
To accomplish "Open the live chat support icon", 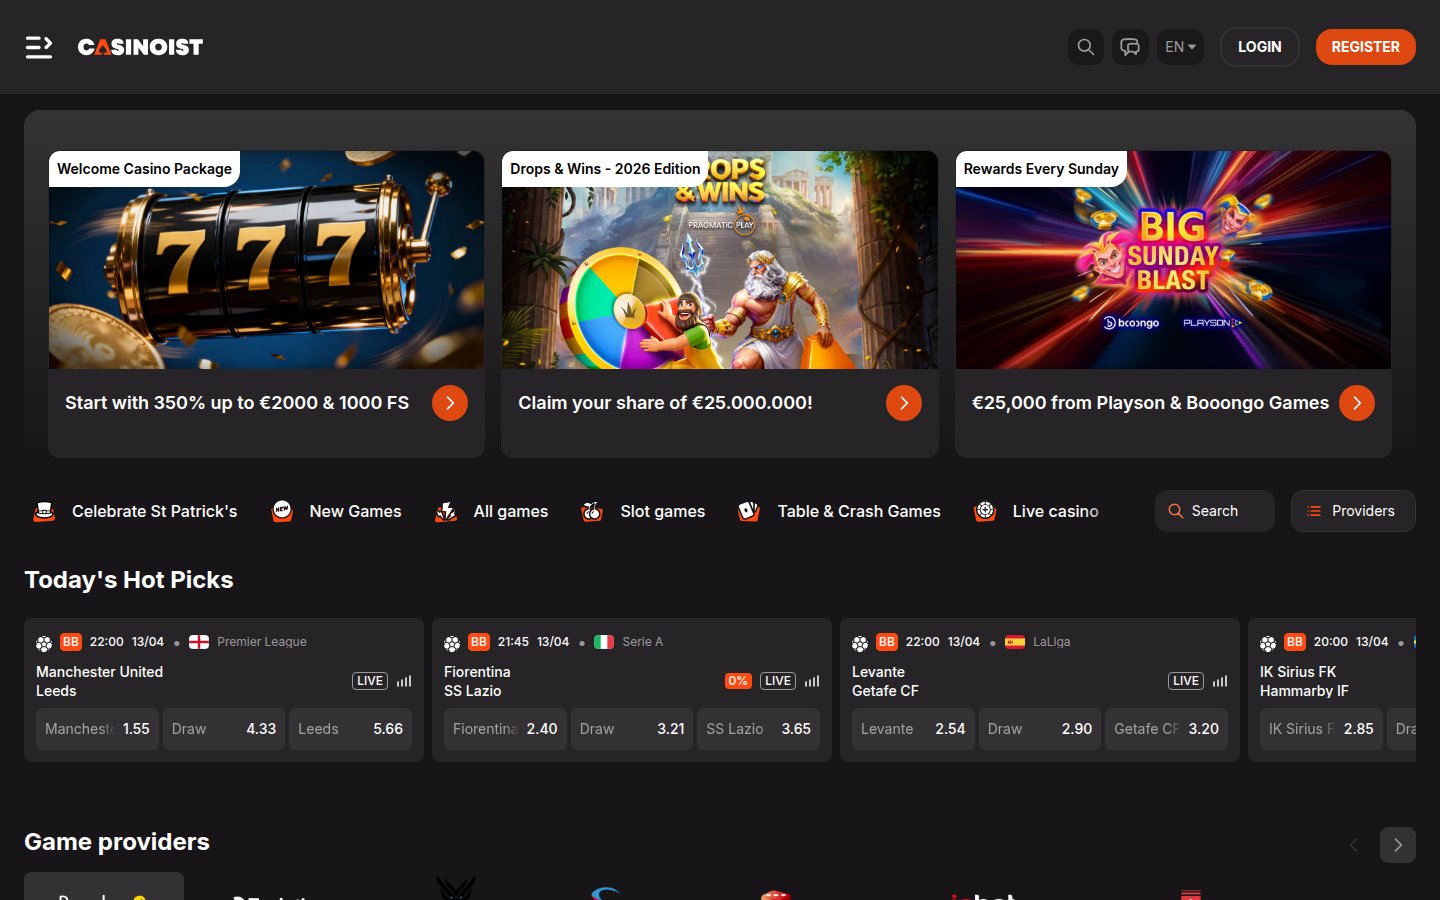I will pyautogui.click(x=1130, y=47).
